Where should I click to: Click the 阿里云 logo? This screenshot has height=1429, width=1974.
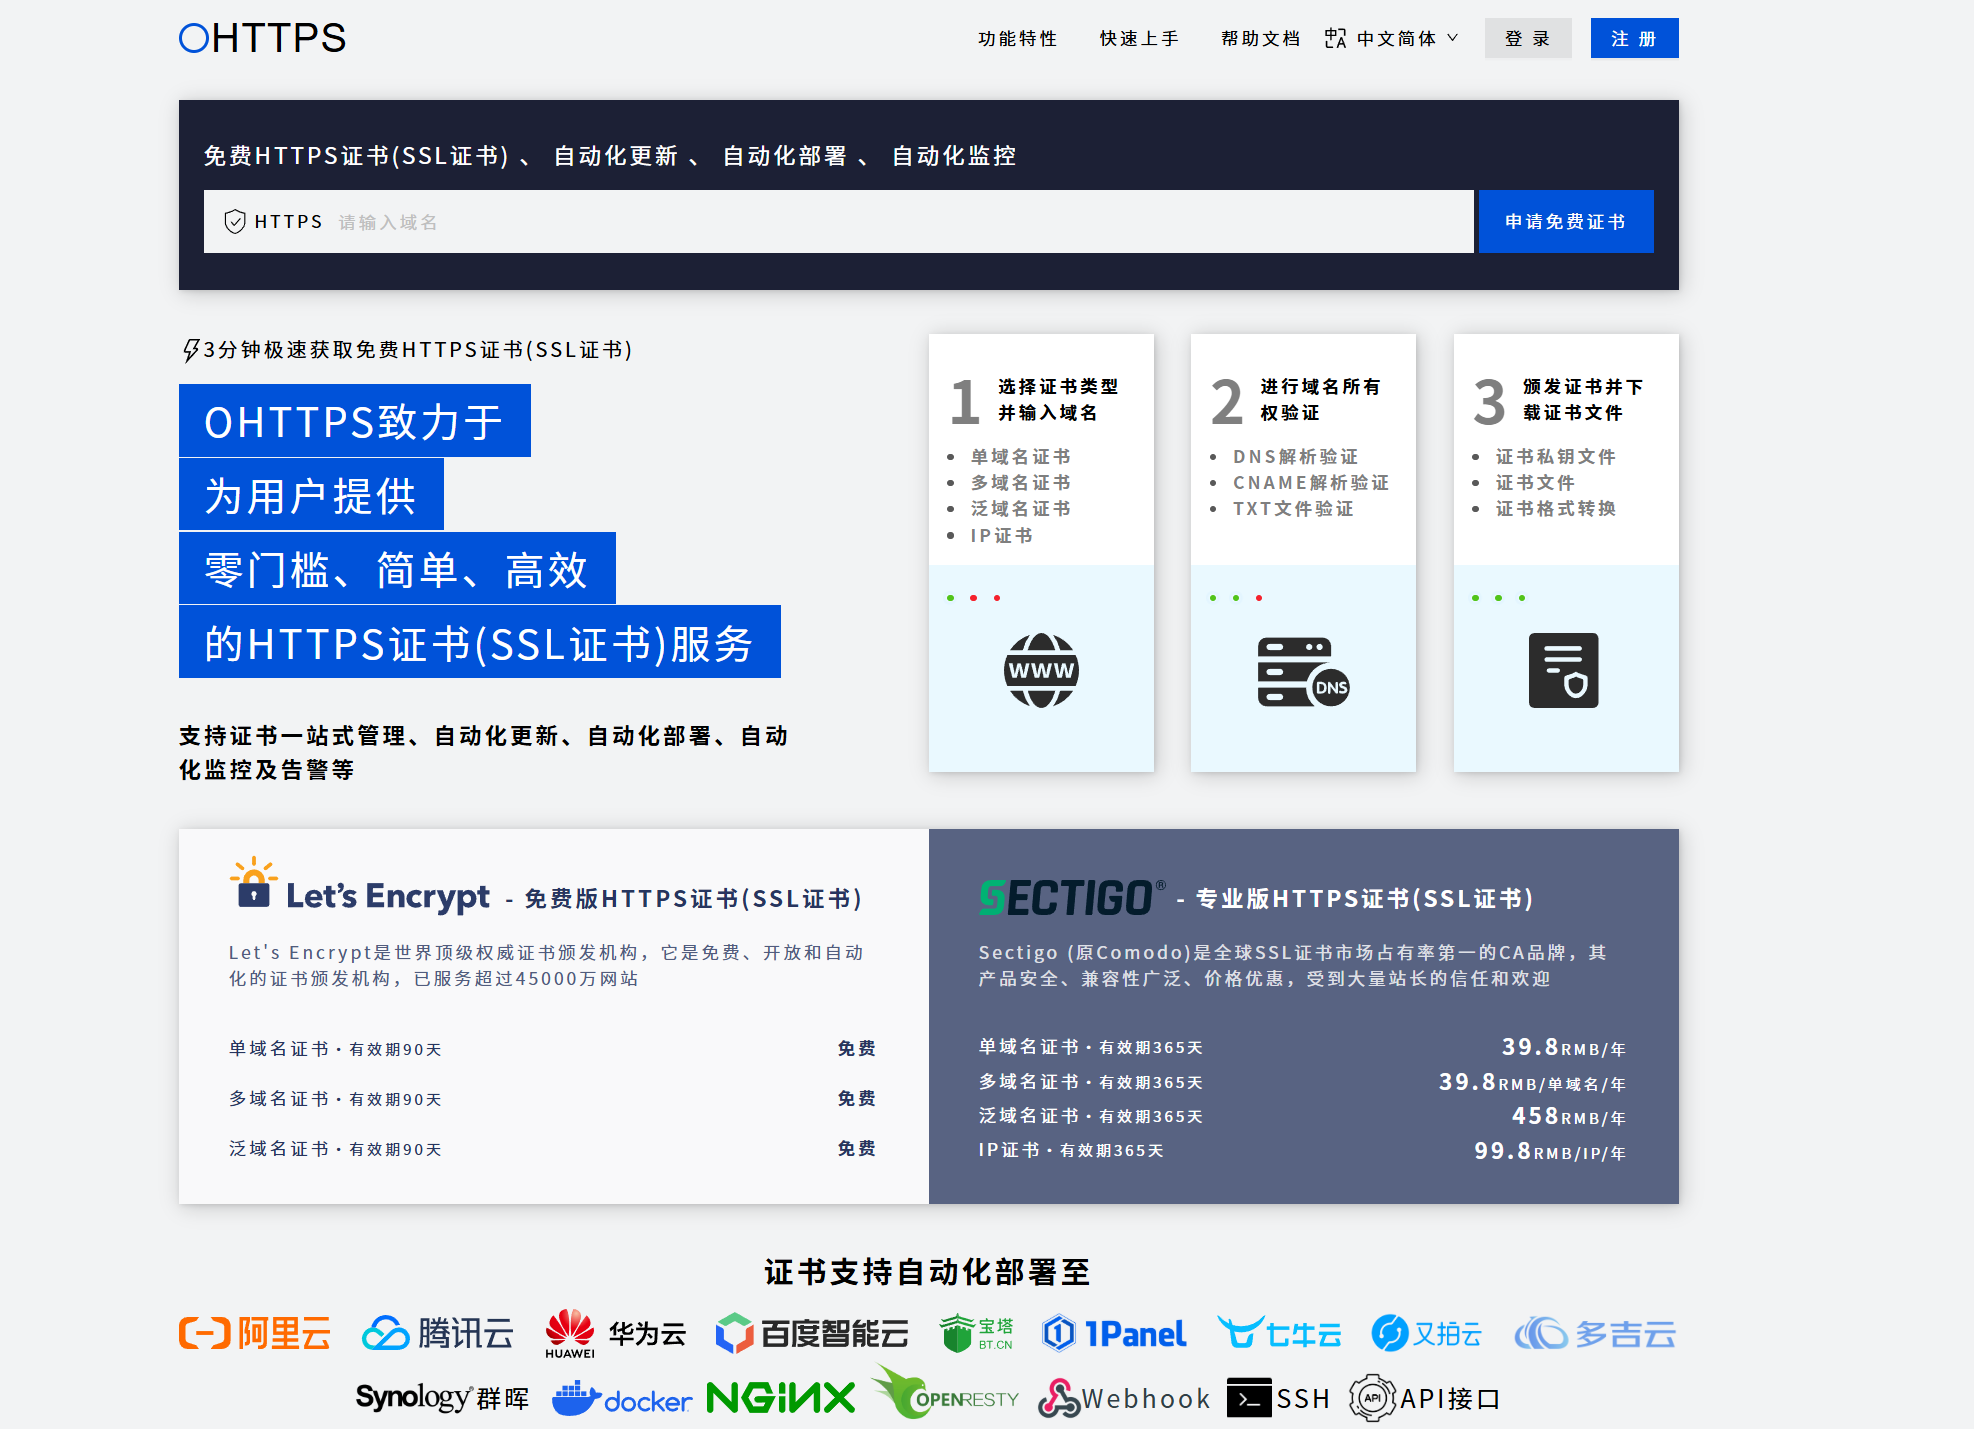[x=255, y=1333]
